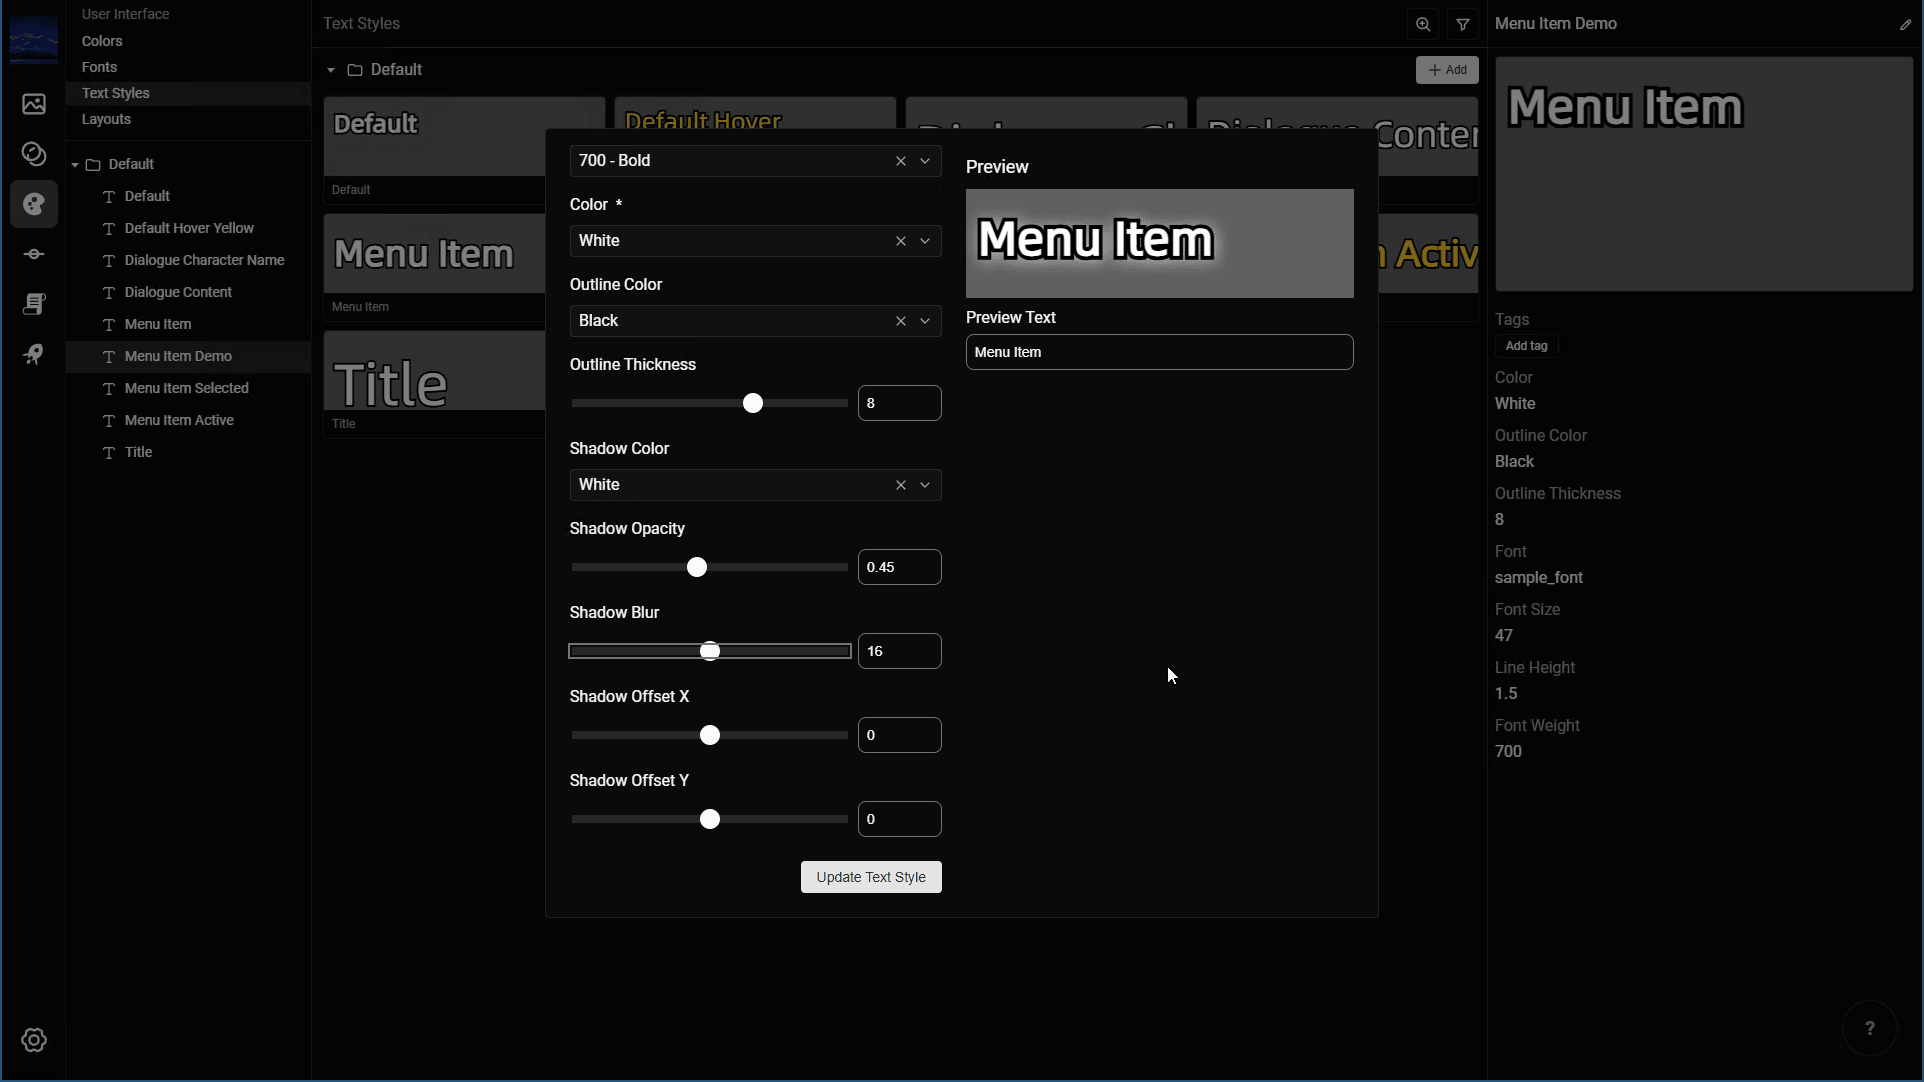Click the Shadow Blur slider handle
The image size is (1924, 1082).
[x=710, y=651]
